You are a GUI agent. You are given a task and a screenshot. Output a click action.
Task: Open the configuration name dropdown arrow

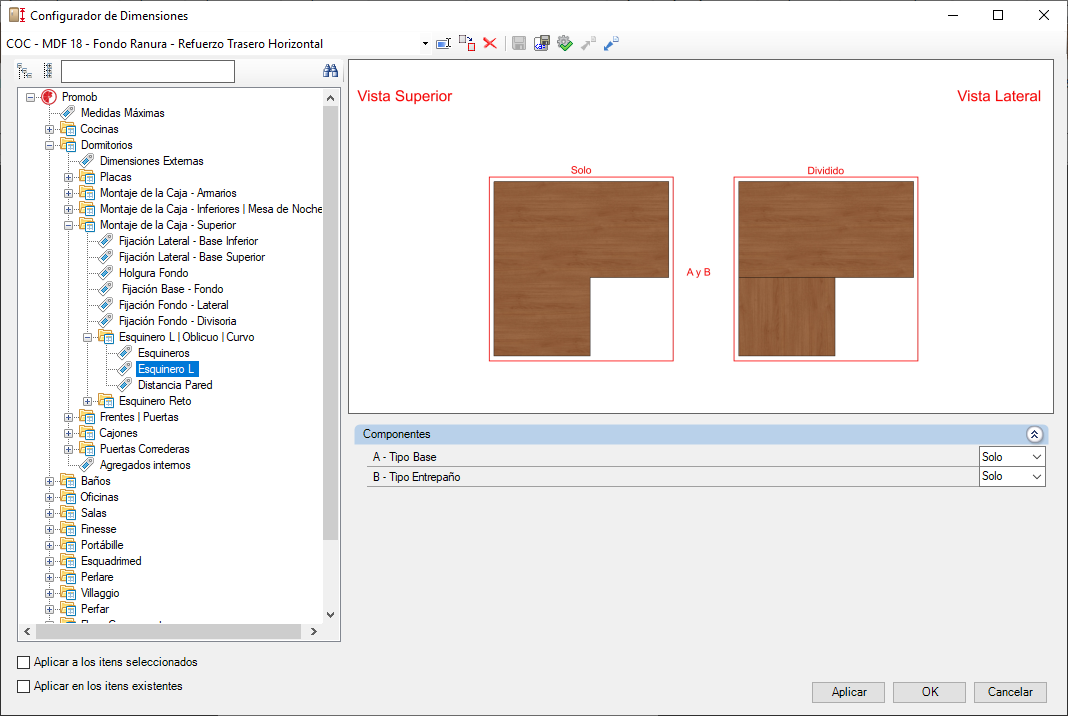pyautogui.click(x=425, y=44)
